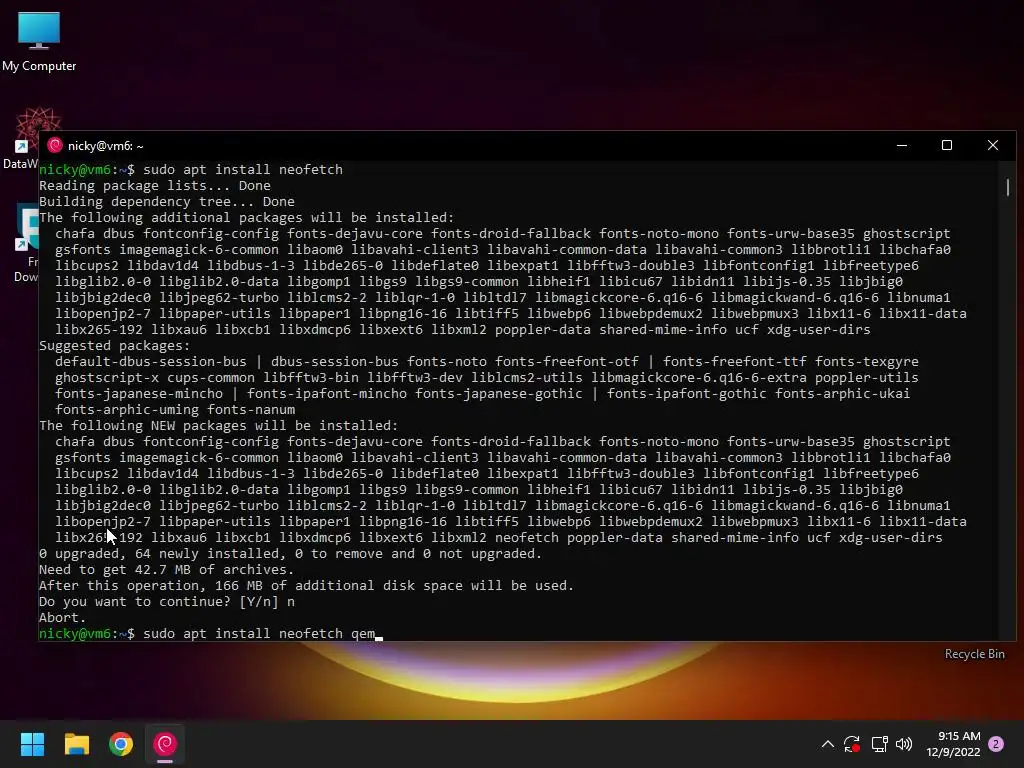The width and height of the screenshot is (1024, 768).
Task: Click the Recycle Bin desktop label
Action: click(974, 654)
